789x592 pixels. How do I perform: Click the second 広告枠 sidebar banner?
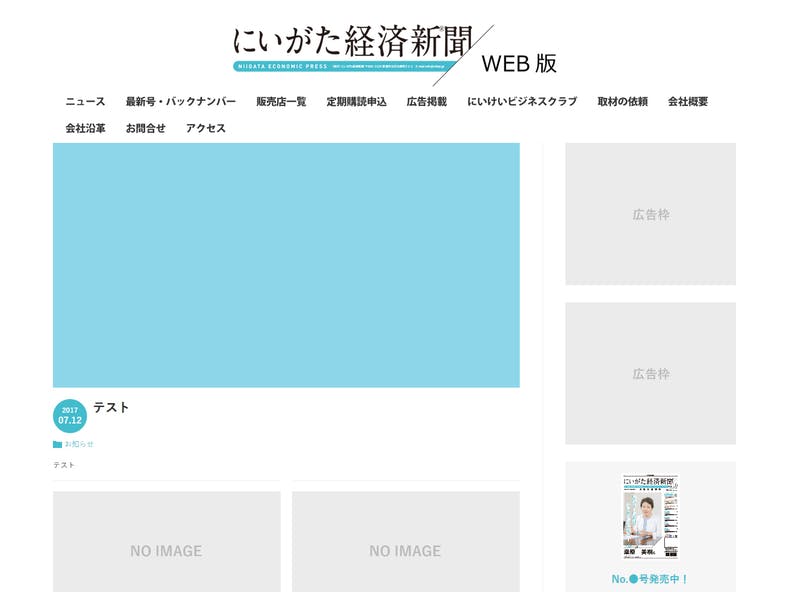tap(650, 373)
